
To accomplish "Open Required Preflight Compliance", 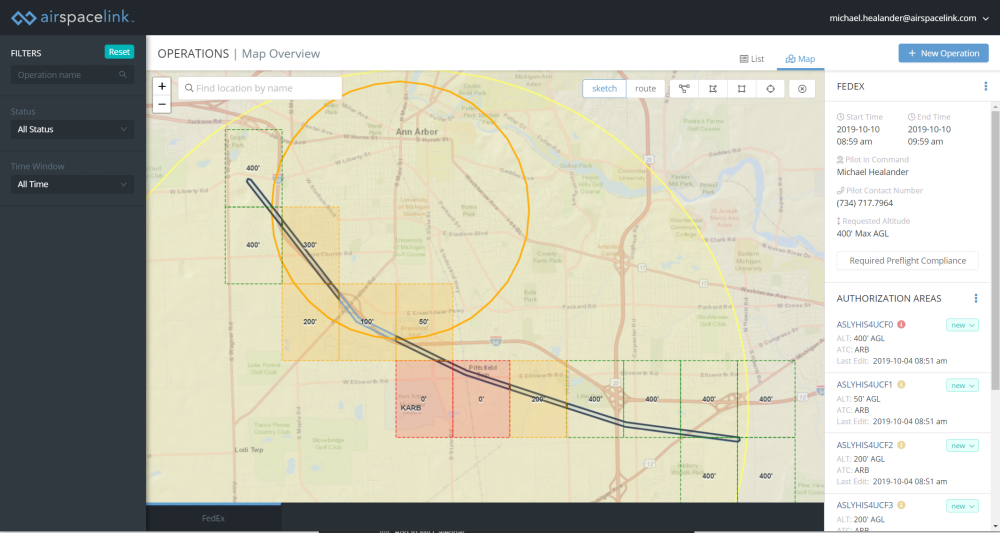I will (x=908, y=260).
